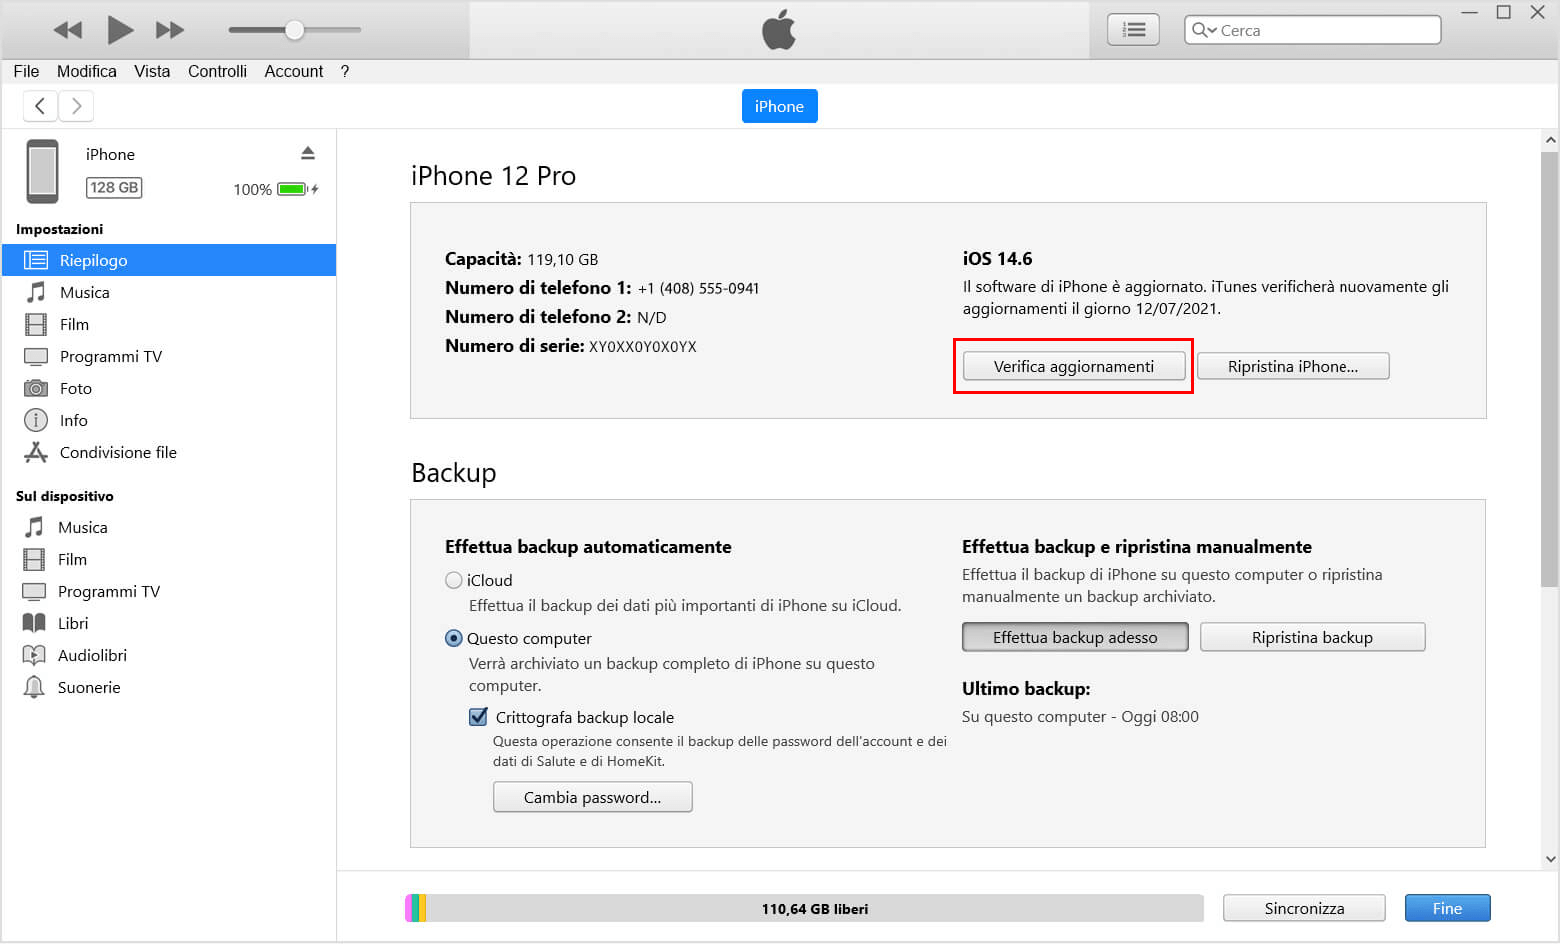Open Info settings
The image size is (1560, 944).
click(x=169, y=420)
